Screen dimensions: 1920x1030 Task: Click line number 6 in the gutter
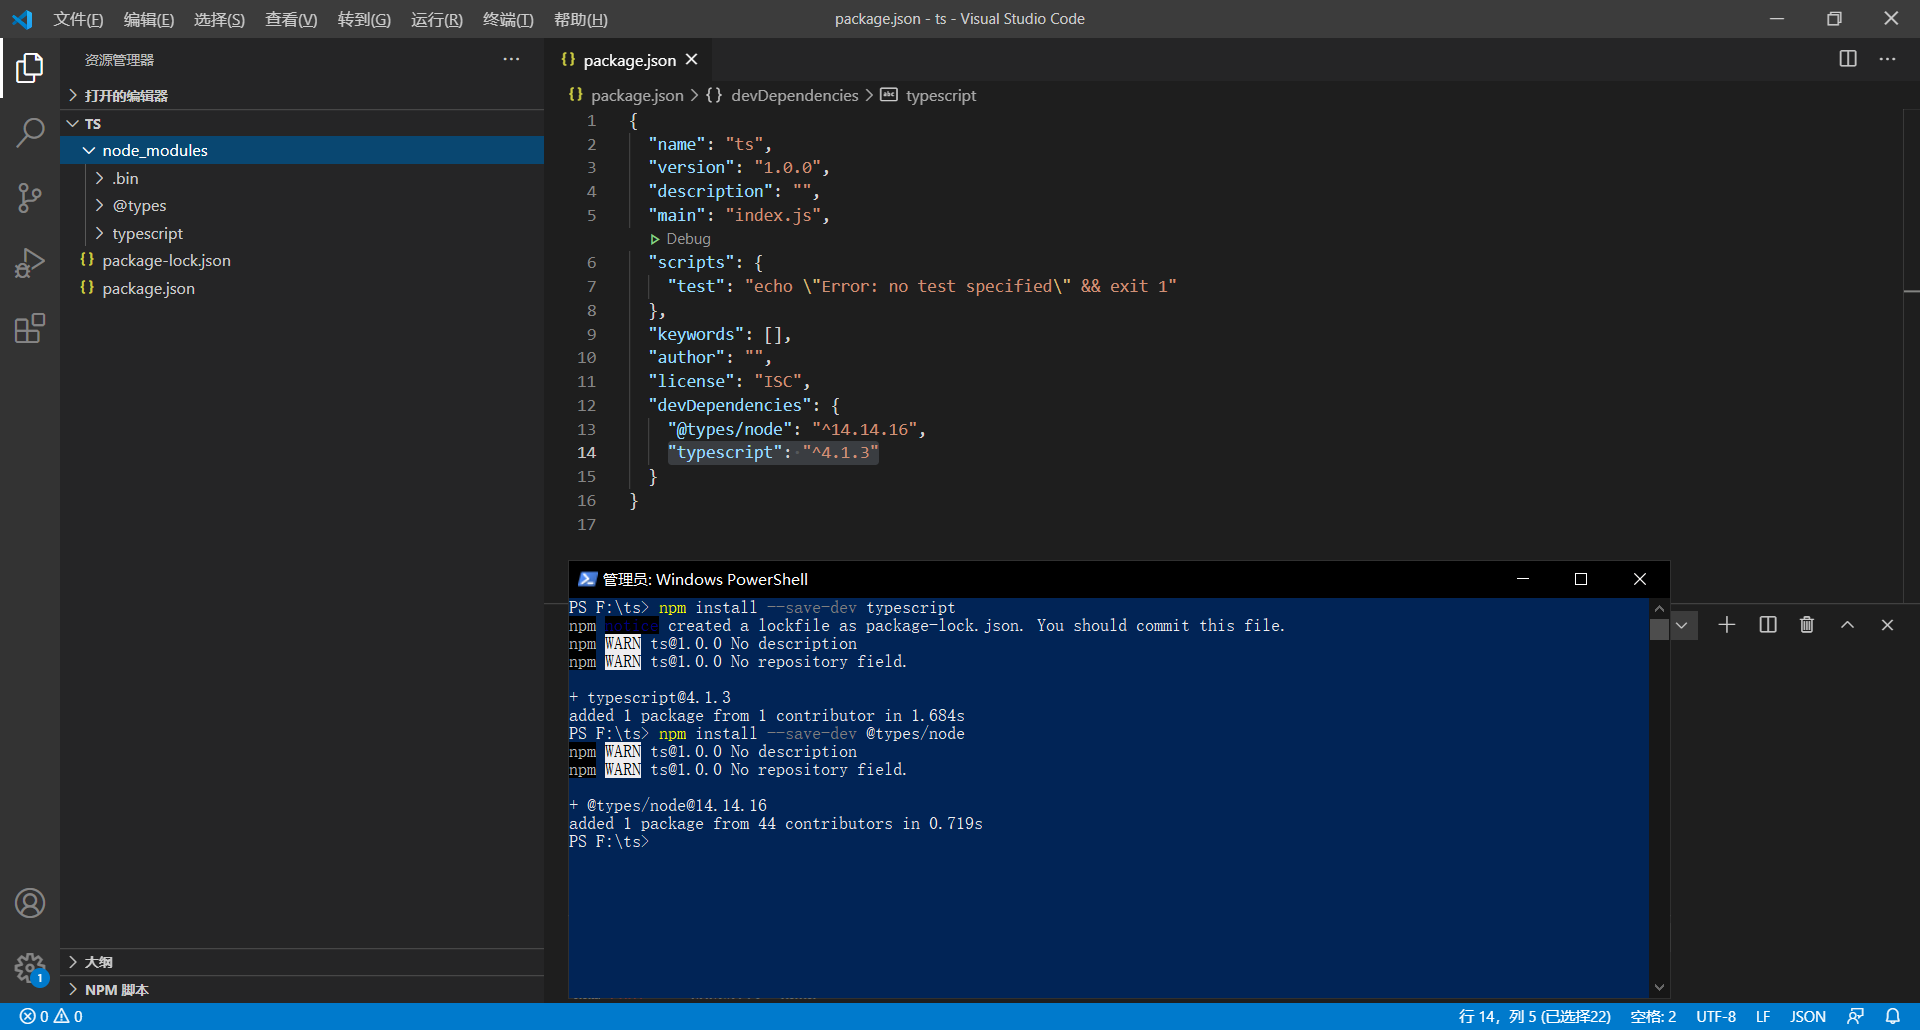[591, 262]
